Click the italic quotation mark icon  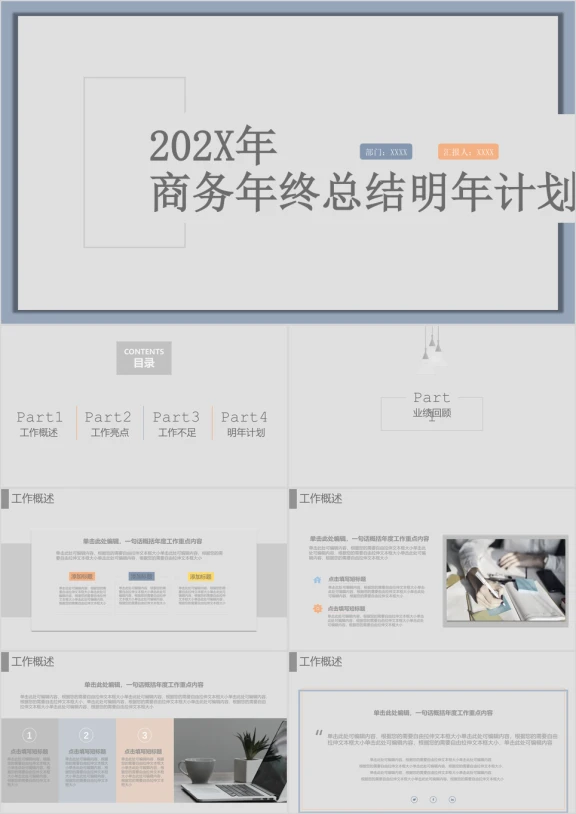coord(319,733)
